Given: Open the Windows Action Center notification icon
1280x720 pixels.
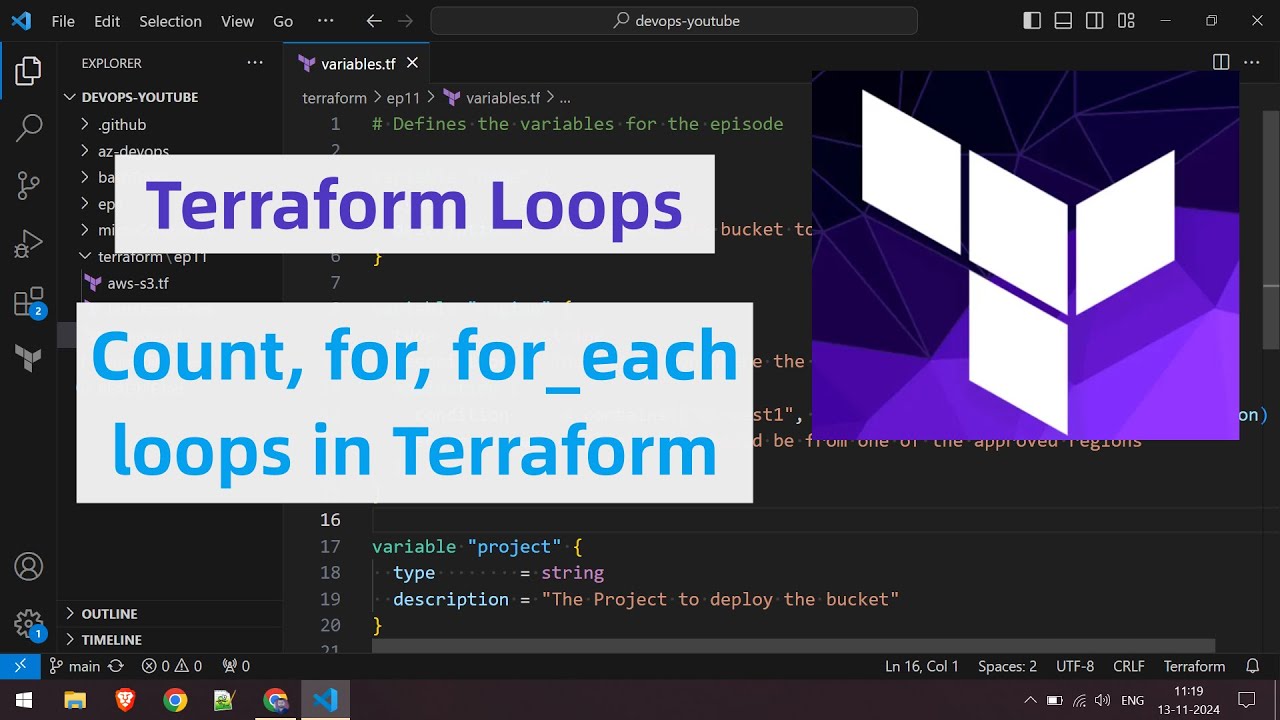Looking at the screenshot, I should (x=1247, y=700).
